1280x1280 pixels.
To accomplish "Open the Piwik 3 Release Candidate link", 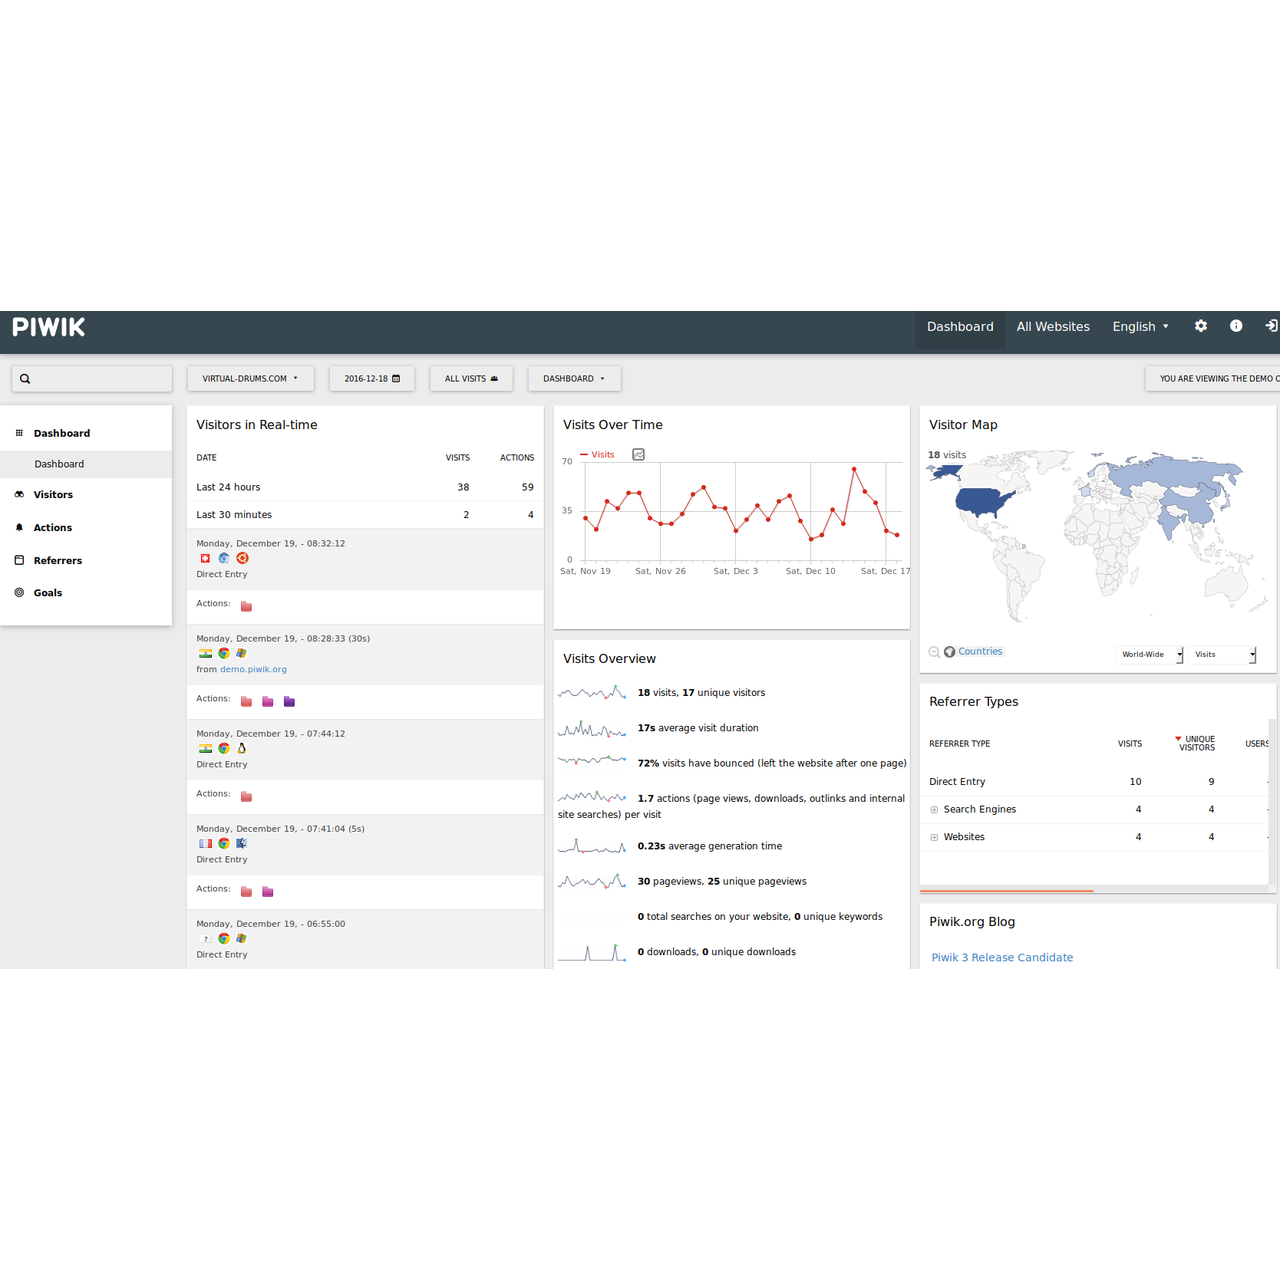I will [1002, 958].
